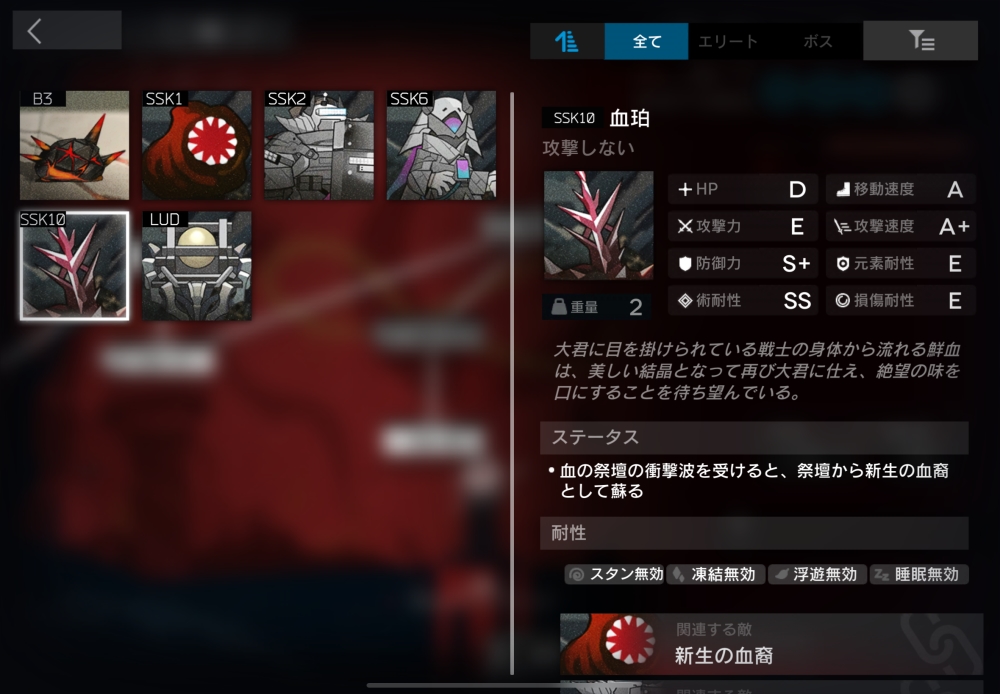This screenshot has width=1000, height=694.
Task: Click the 浮遊無効 resistance tag
Action: click(817, 574)
